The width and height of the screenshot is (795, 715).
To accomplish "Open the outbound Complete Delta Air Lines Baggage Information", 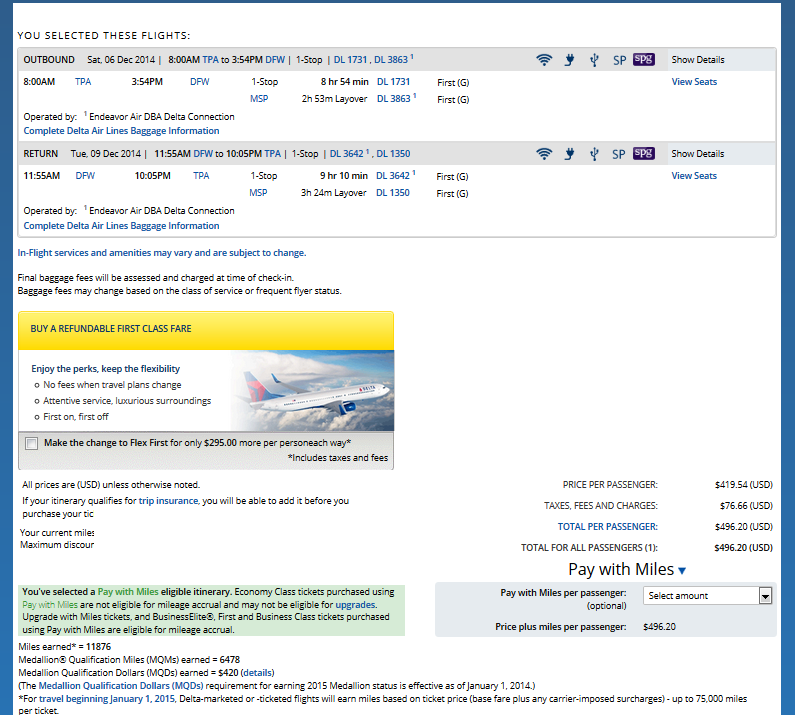I will click(121, 131).
